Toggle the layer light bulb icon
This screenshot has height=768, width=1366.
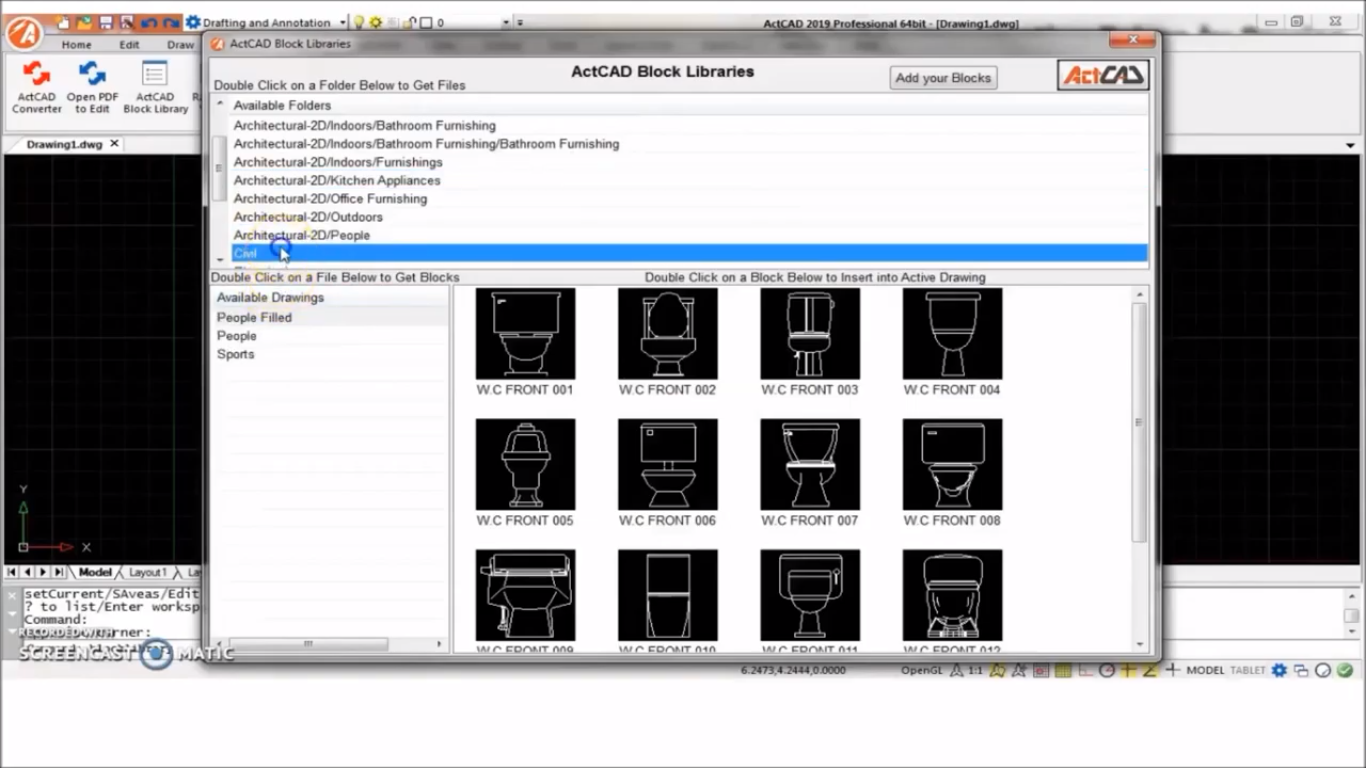click(x=359, y=22)
